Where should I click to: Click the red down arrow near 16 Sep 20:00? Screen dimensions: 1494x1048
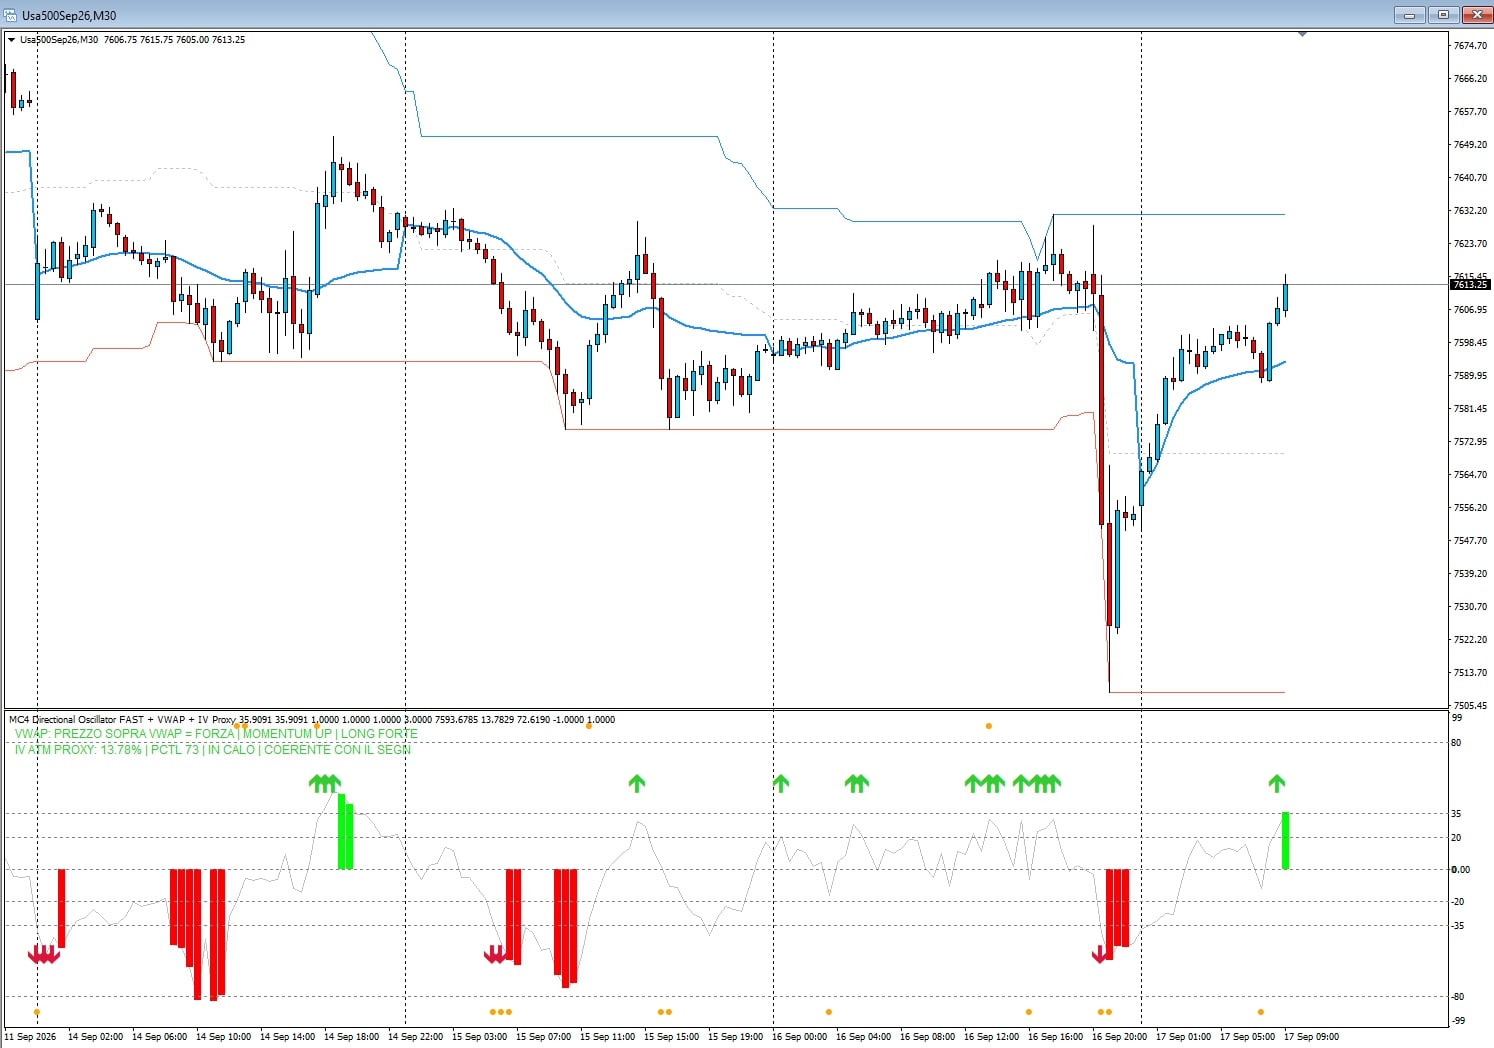tap(1100, 955)
